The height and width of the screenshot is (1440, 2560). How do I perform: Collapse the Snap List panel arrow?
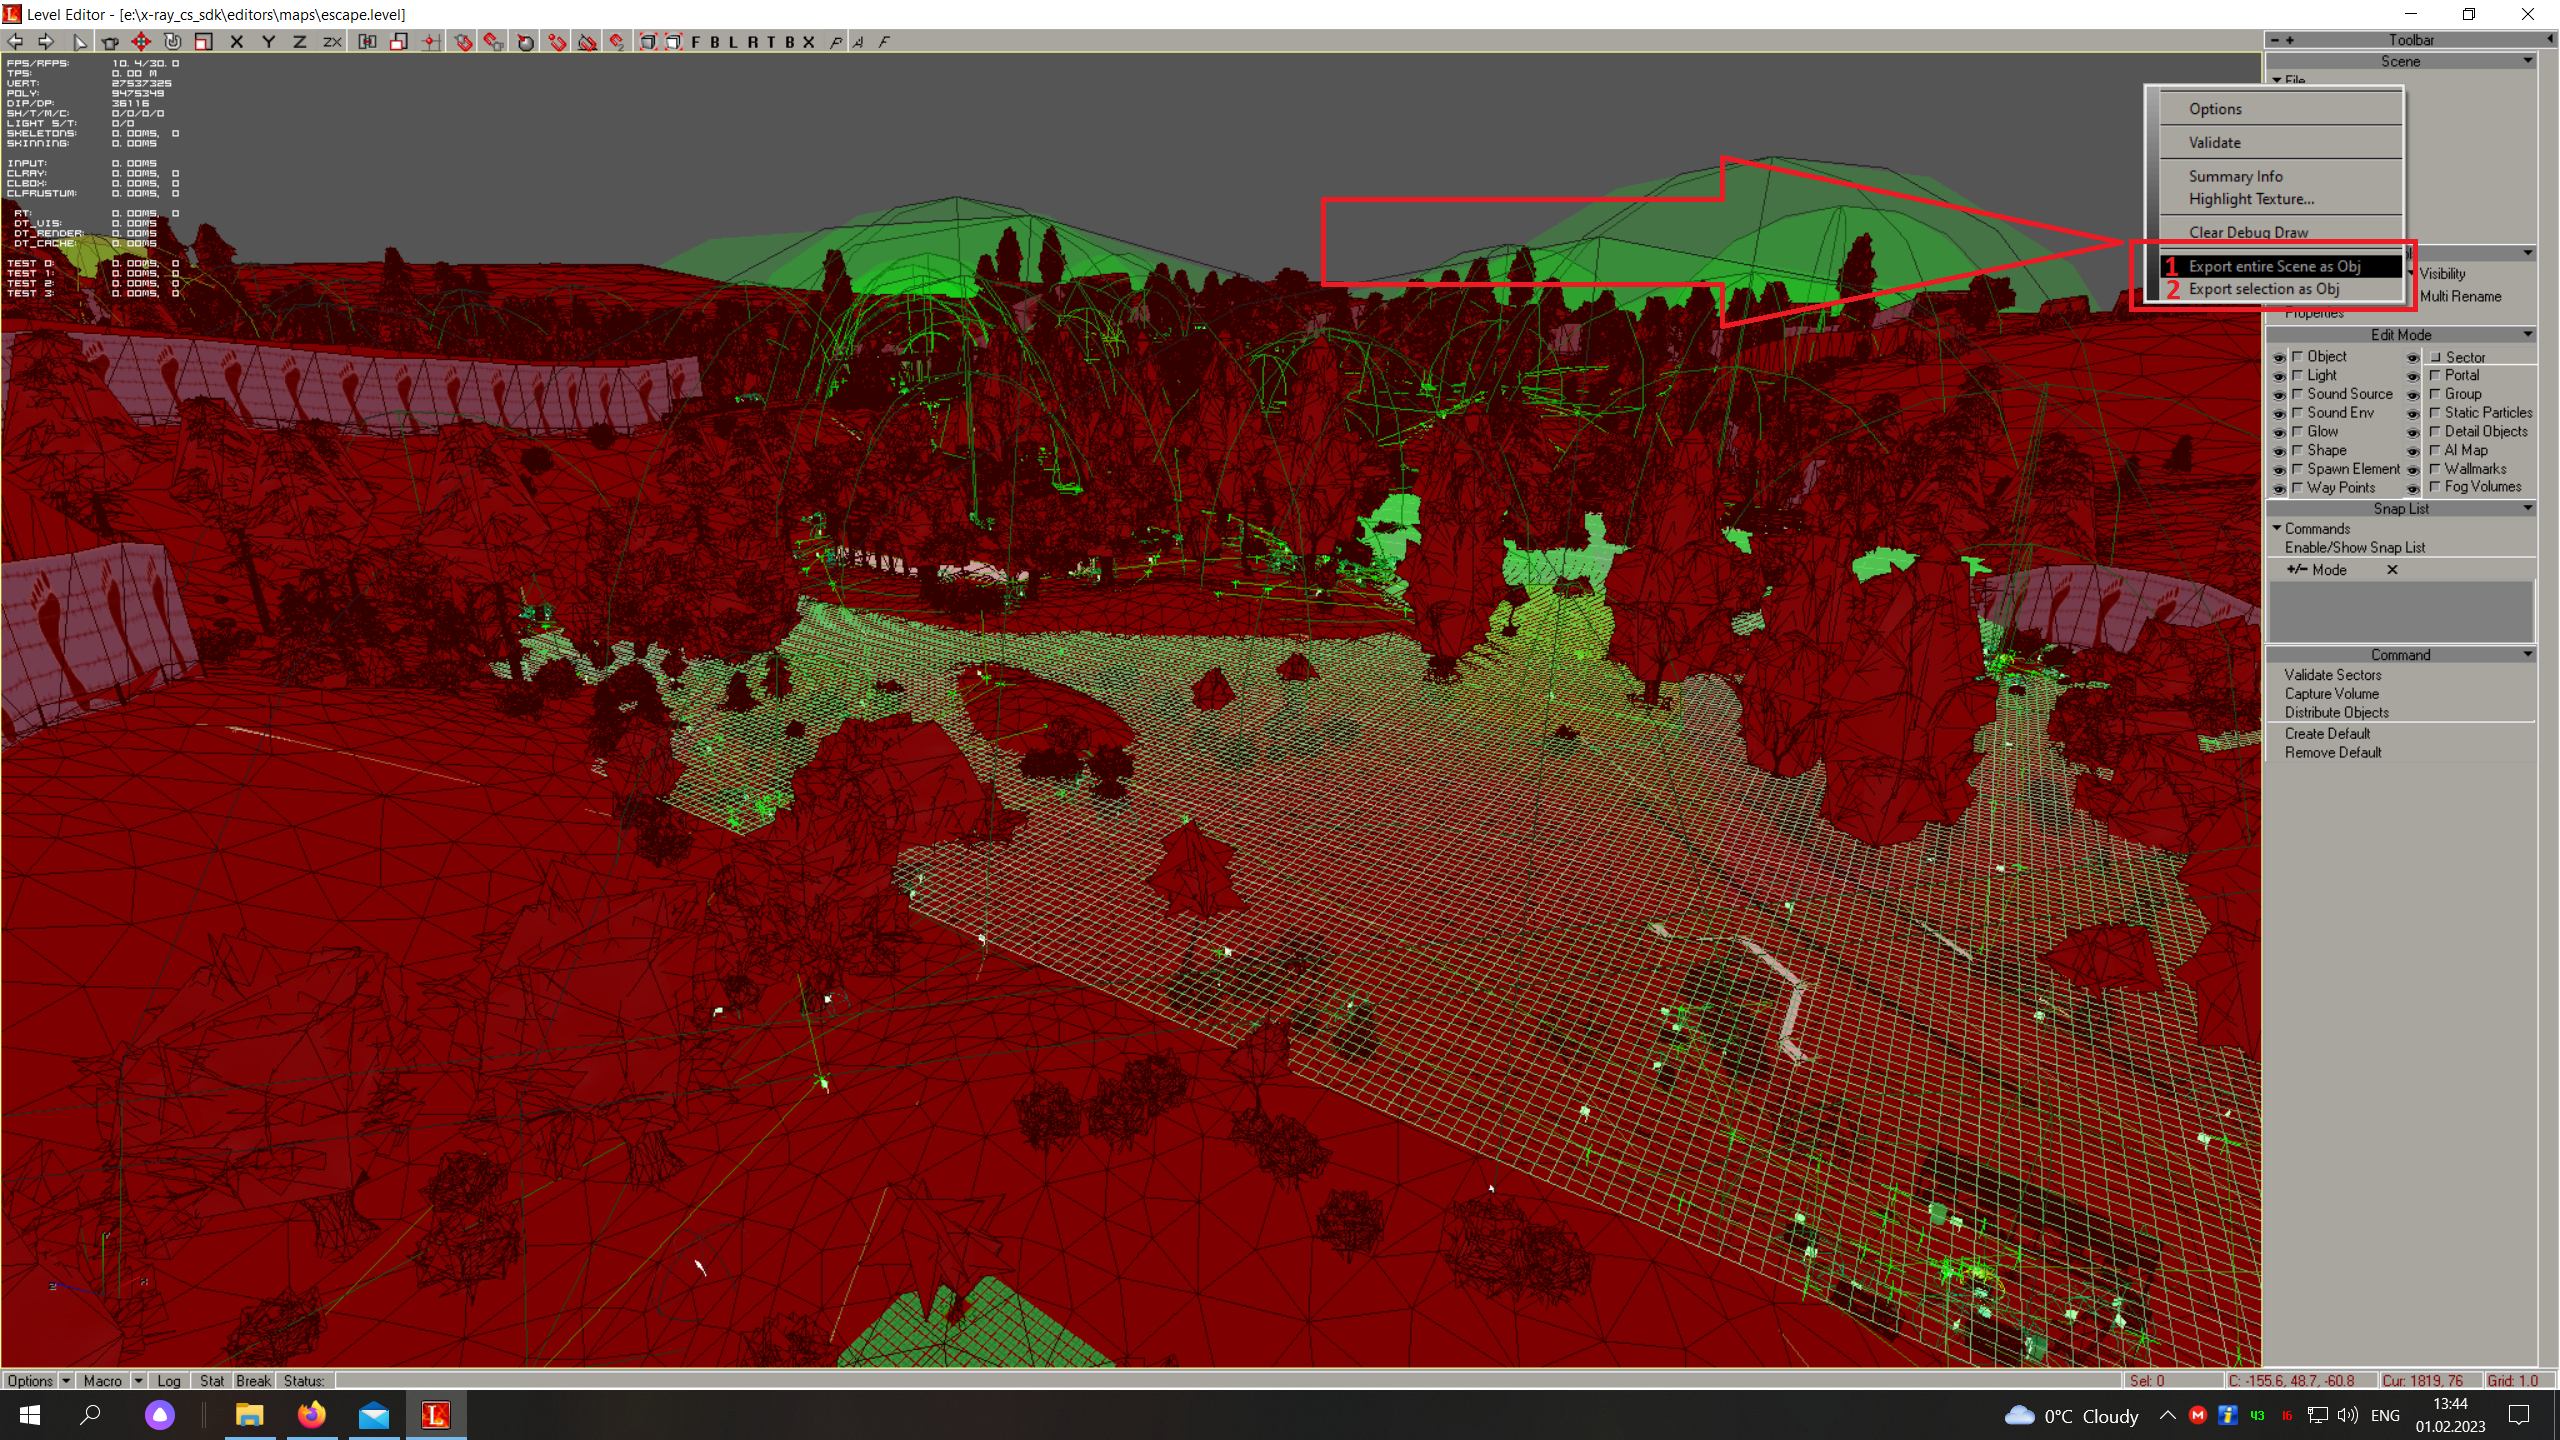2527,509
